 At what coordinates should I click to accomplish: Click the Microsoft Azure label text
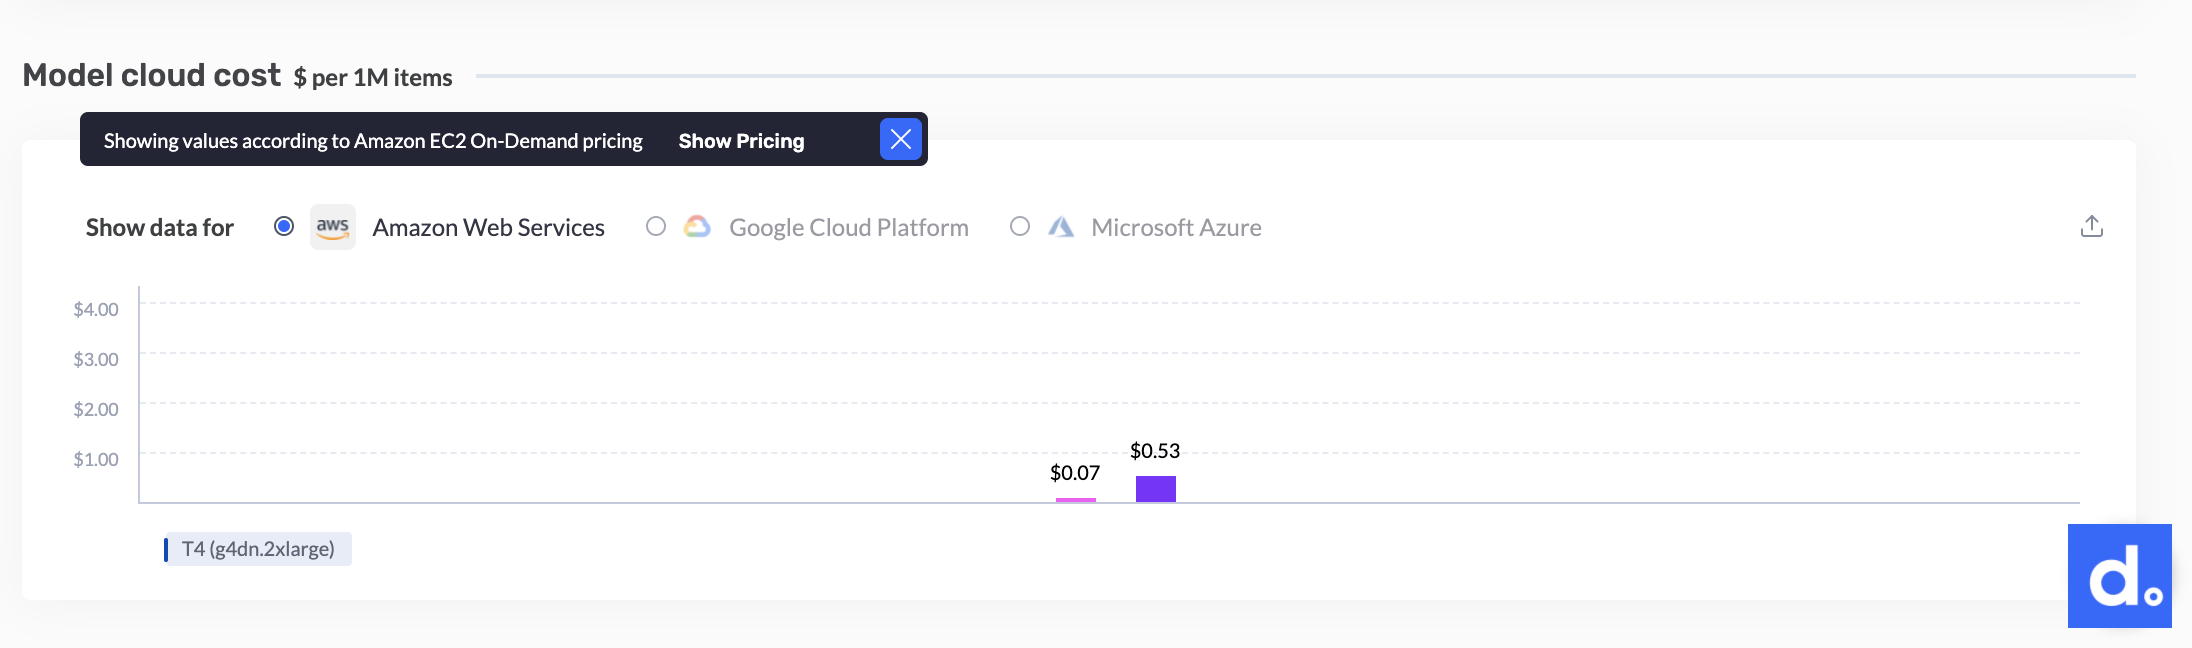click(1176, 228)
